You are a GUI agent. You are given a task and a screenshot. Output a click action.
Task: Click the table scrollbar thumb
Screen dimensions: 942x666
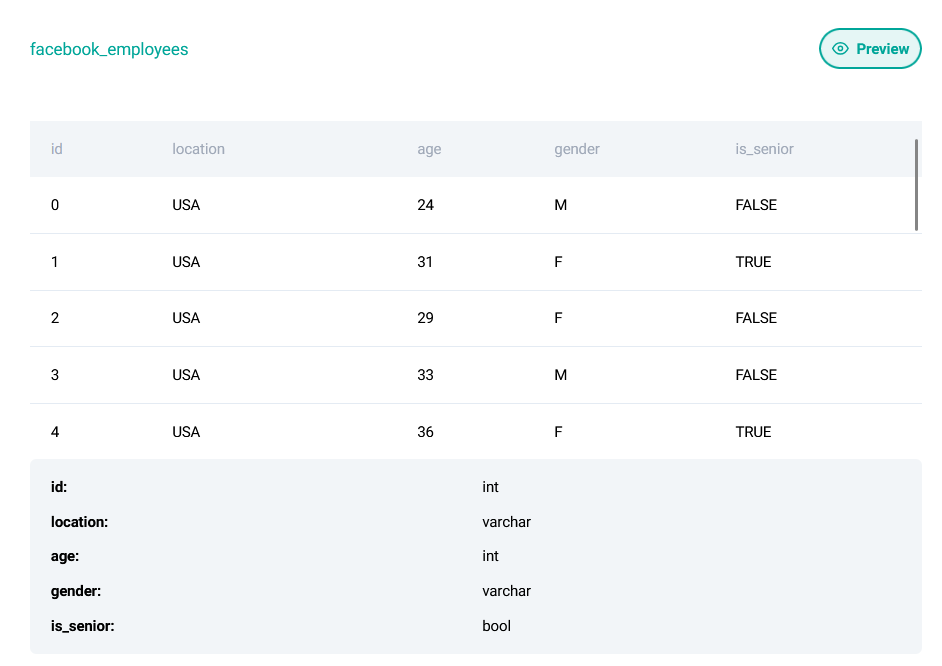(916, 185)
